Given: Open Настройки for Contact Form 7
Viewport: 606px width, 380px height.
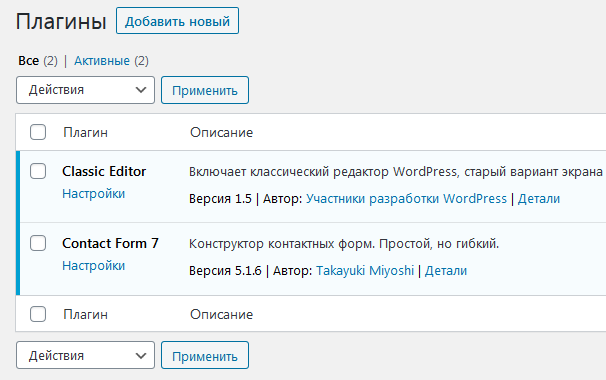Looking at the screenshot, I should point(94,266).
